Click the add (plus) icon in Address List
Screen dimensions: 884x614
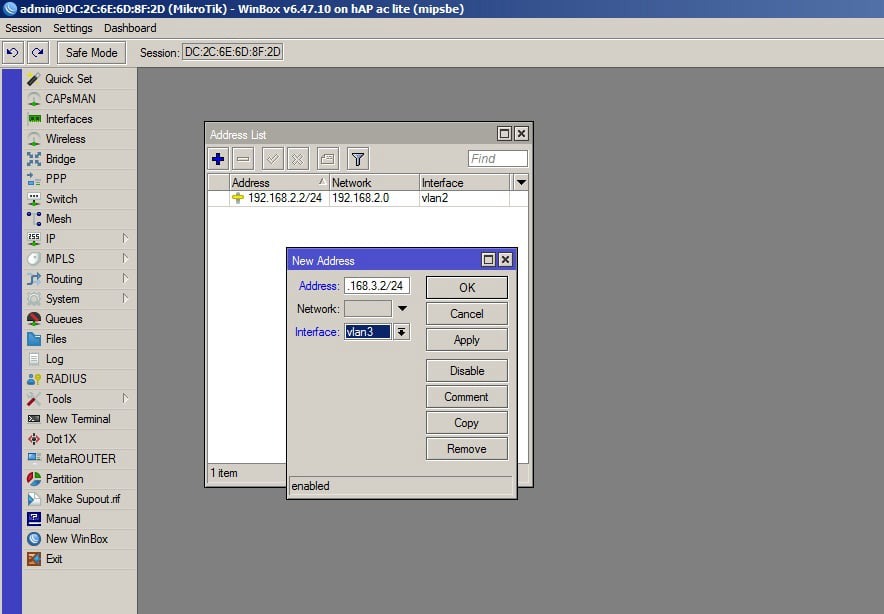219,158
